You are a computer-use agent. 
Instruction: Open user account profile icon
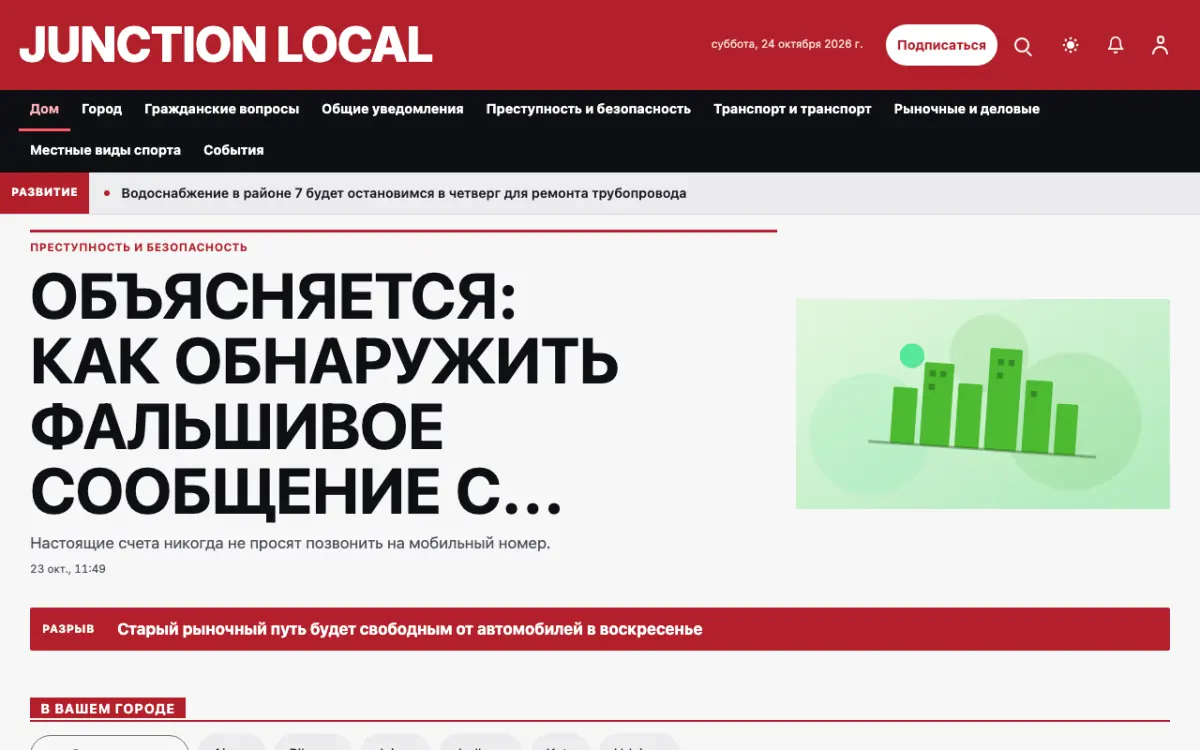point(1160,45)
